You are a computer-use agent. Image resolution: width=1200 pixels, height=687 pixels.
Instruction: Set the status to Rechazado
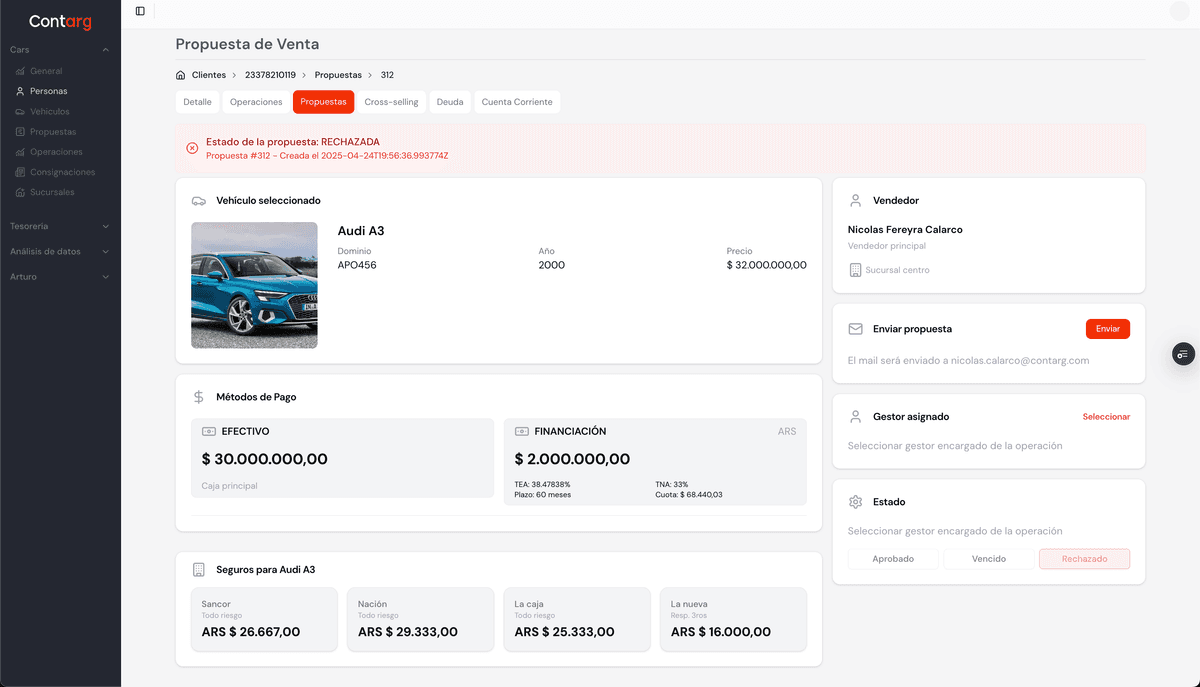pyautogui.click(x=1085, y=559)
